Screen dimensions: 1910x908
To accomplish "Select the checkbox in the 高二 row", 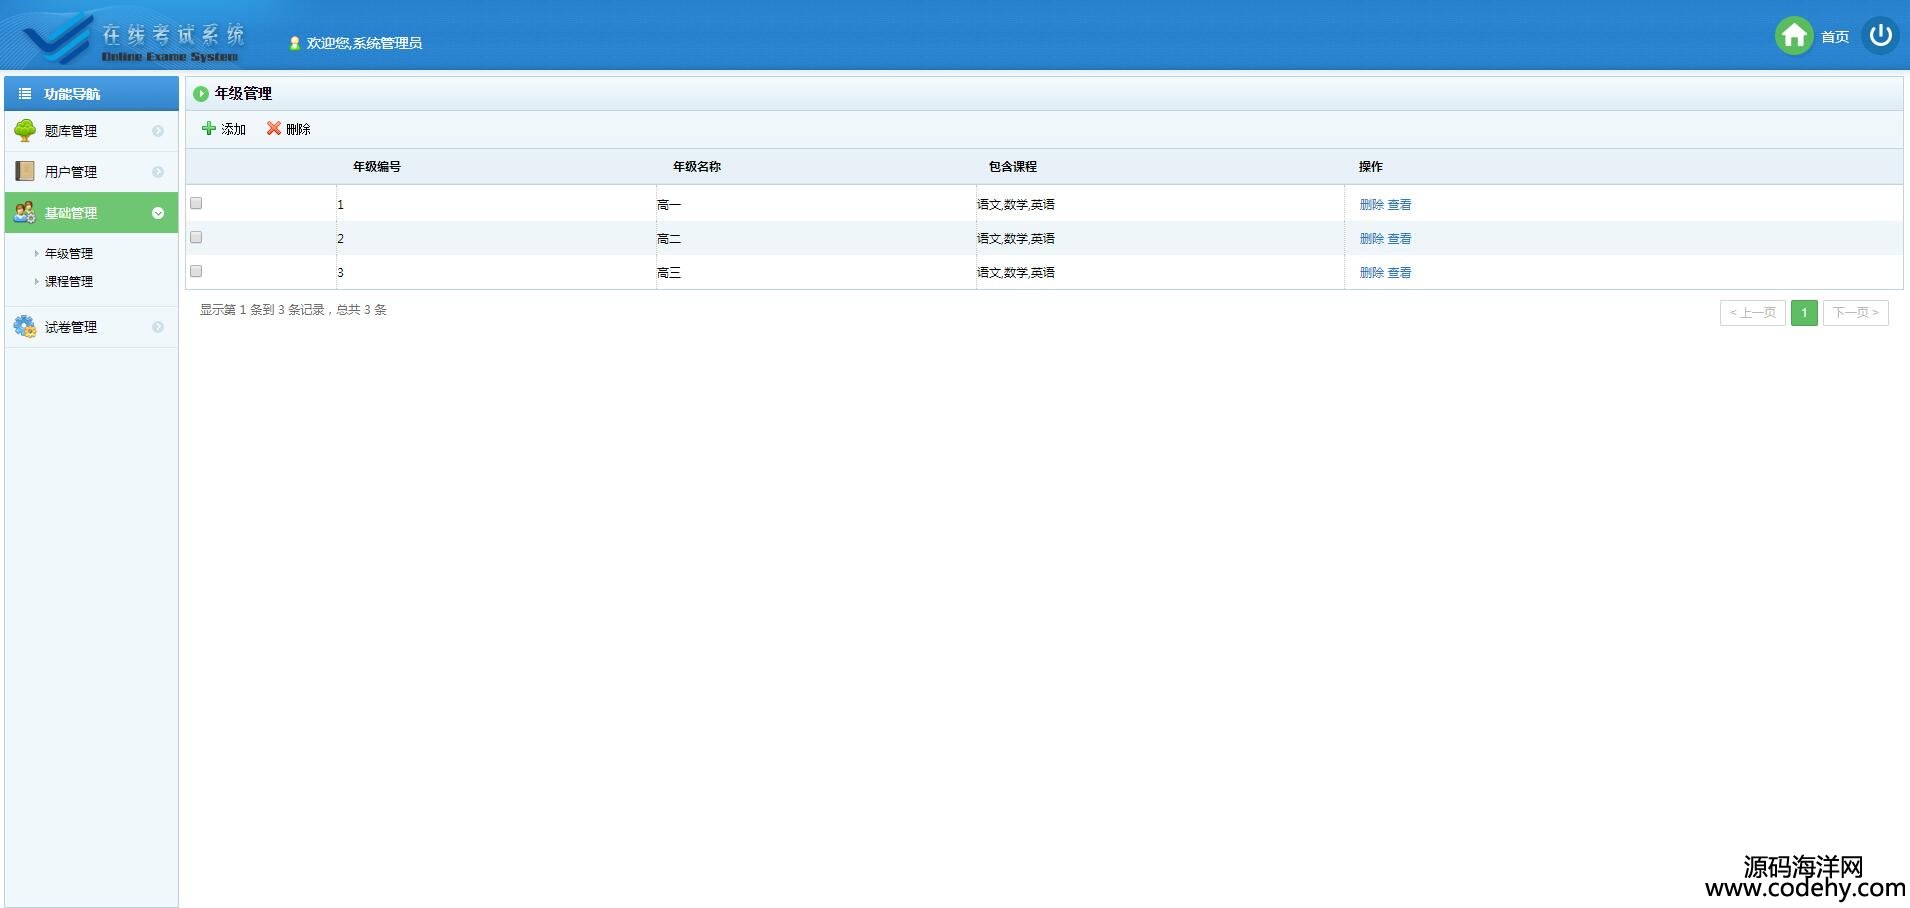I will click(x=196, y=237).
